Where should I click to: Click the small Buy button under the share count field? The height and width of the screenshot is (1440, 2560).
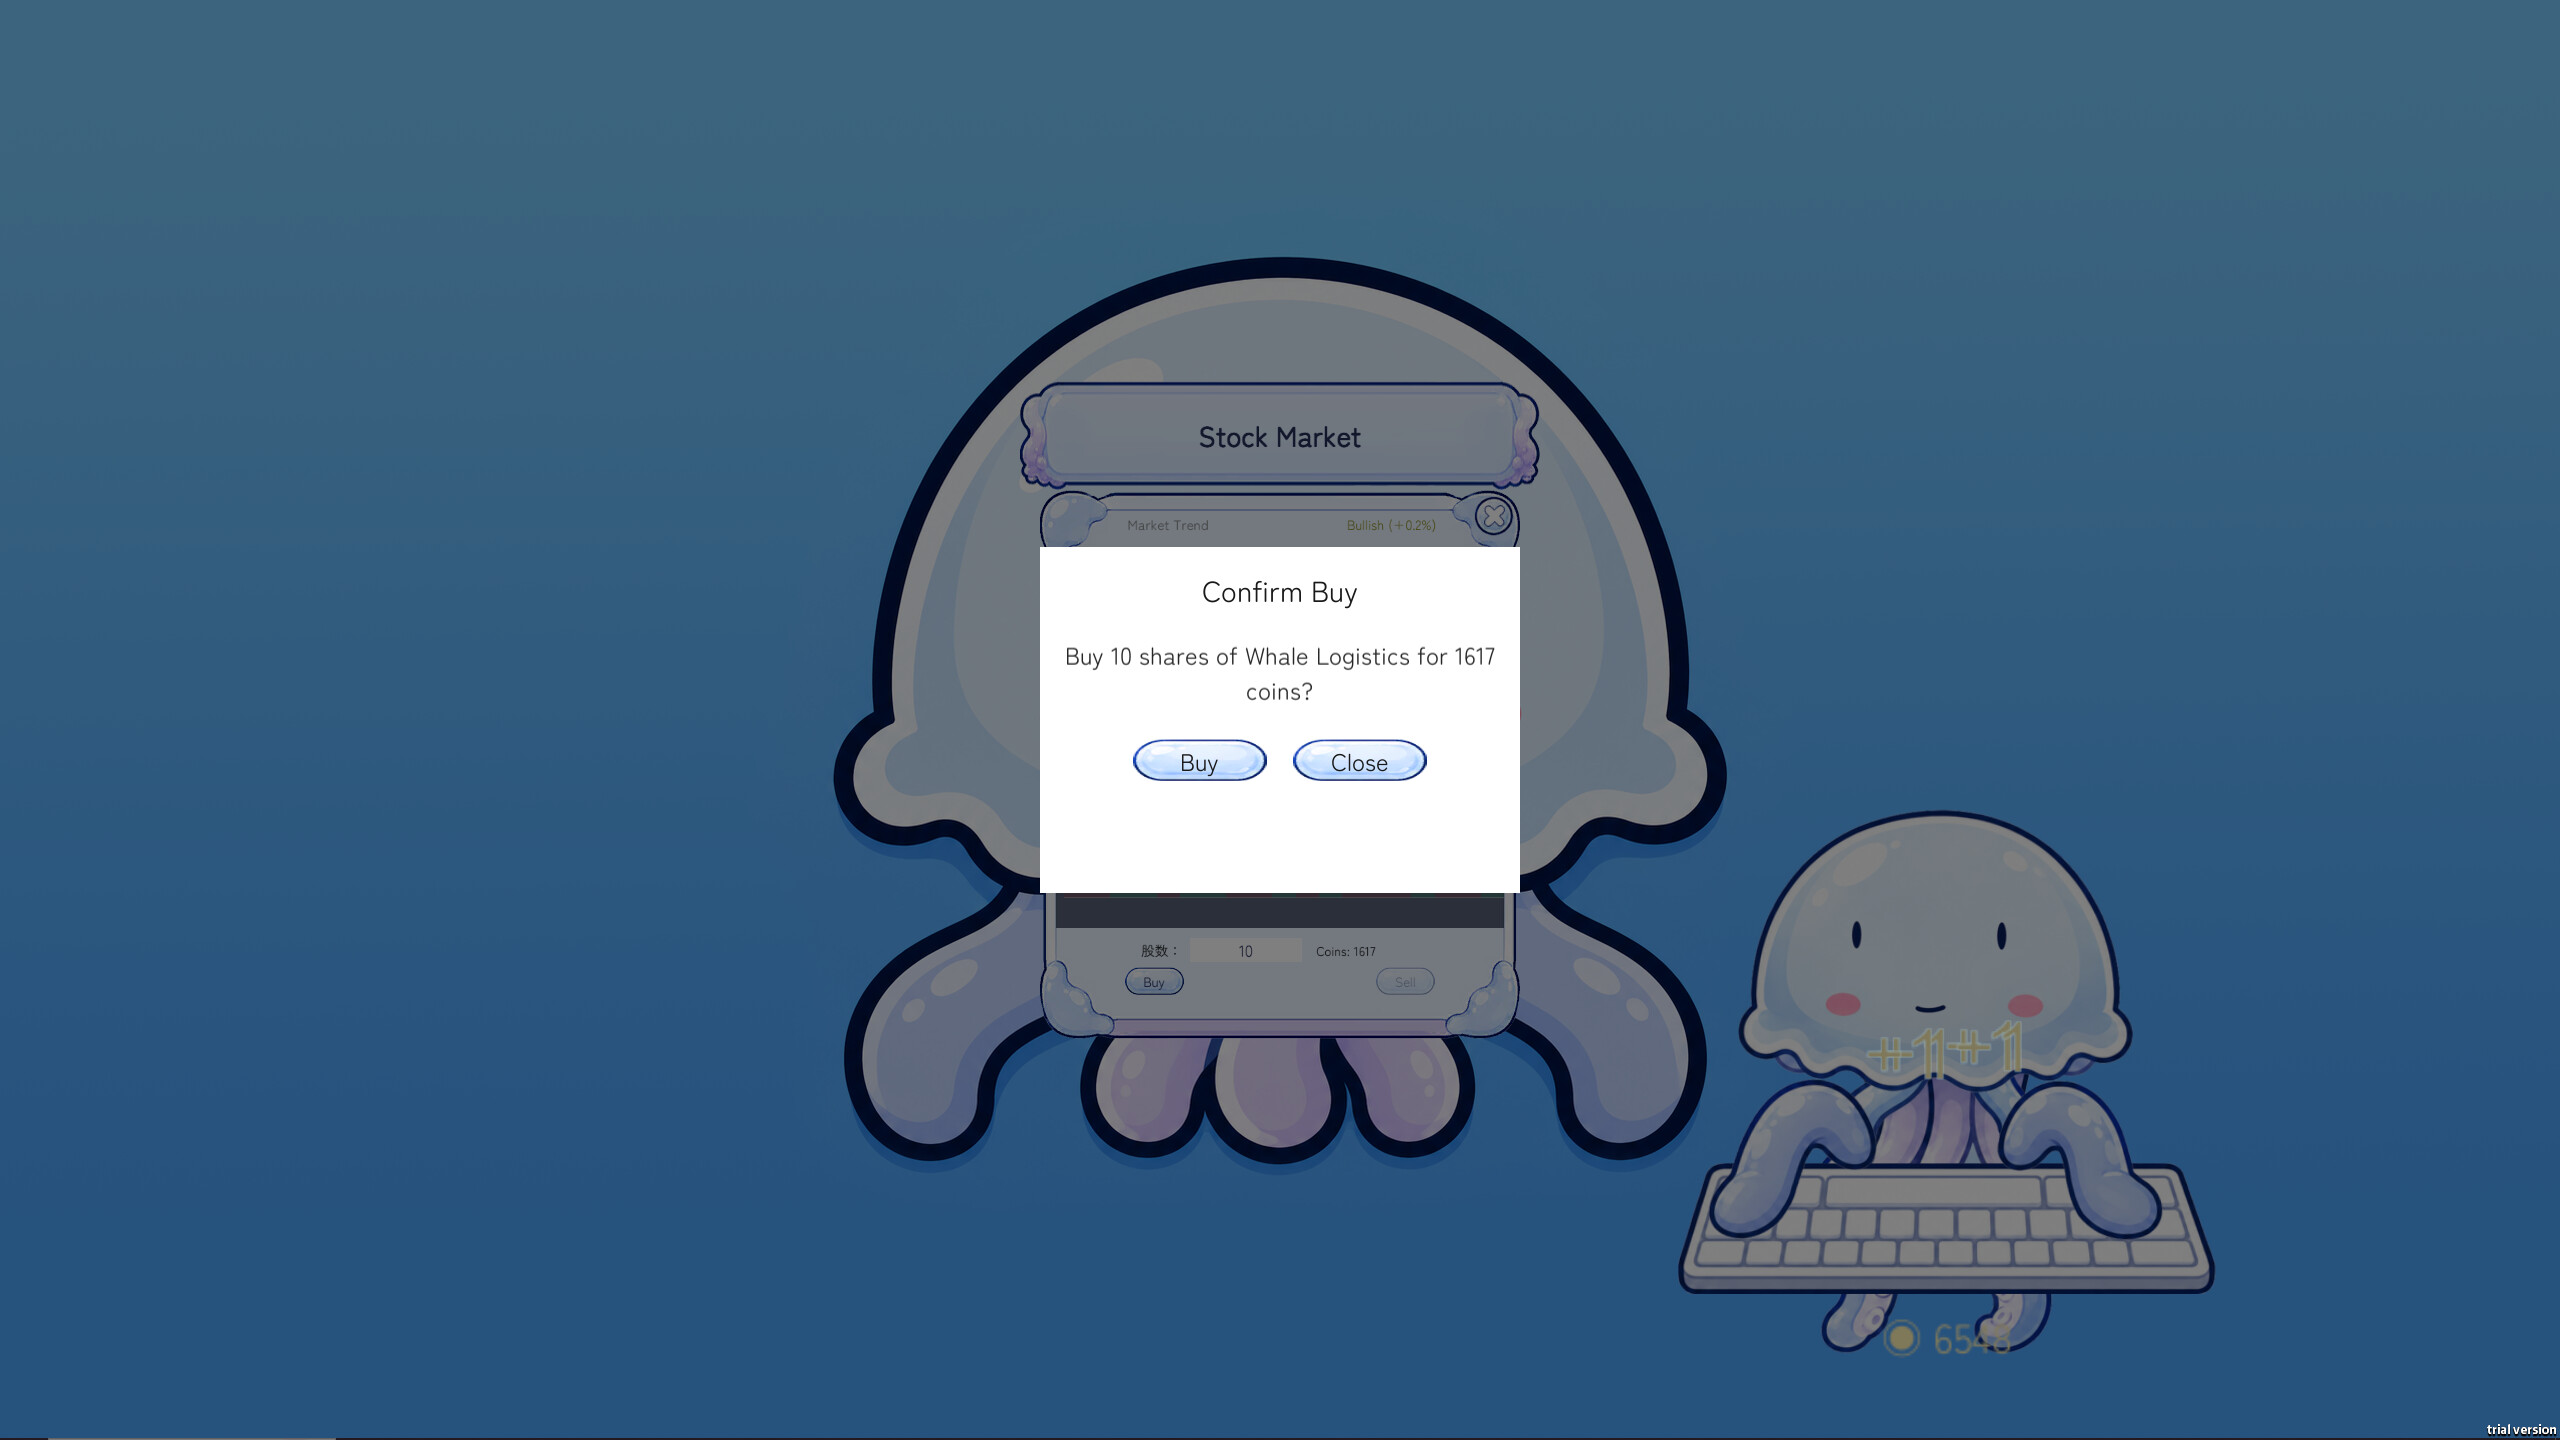[x=1154, y=982]
